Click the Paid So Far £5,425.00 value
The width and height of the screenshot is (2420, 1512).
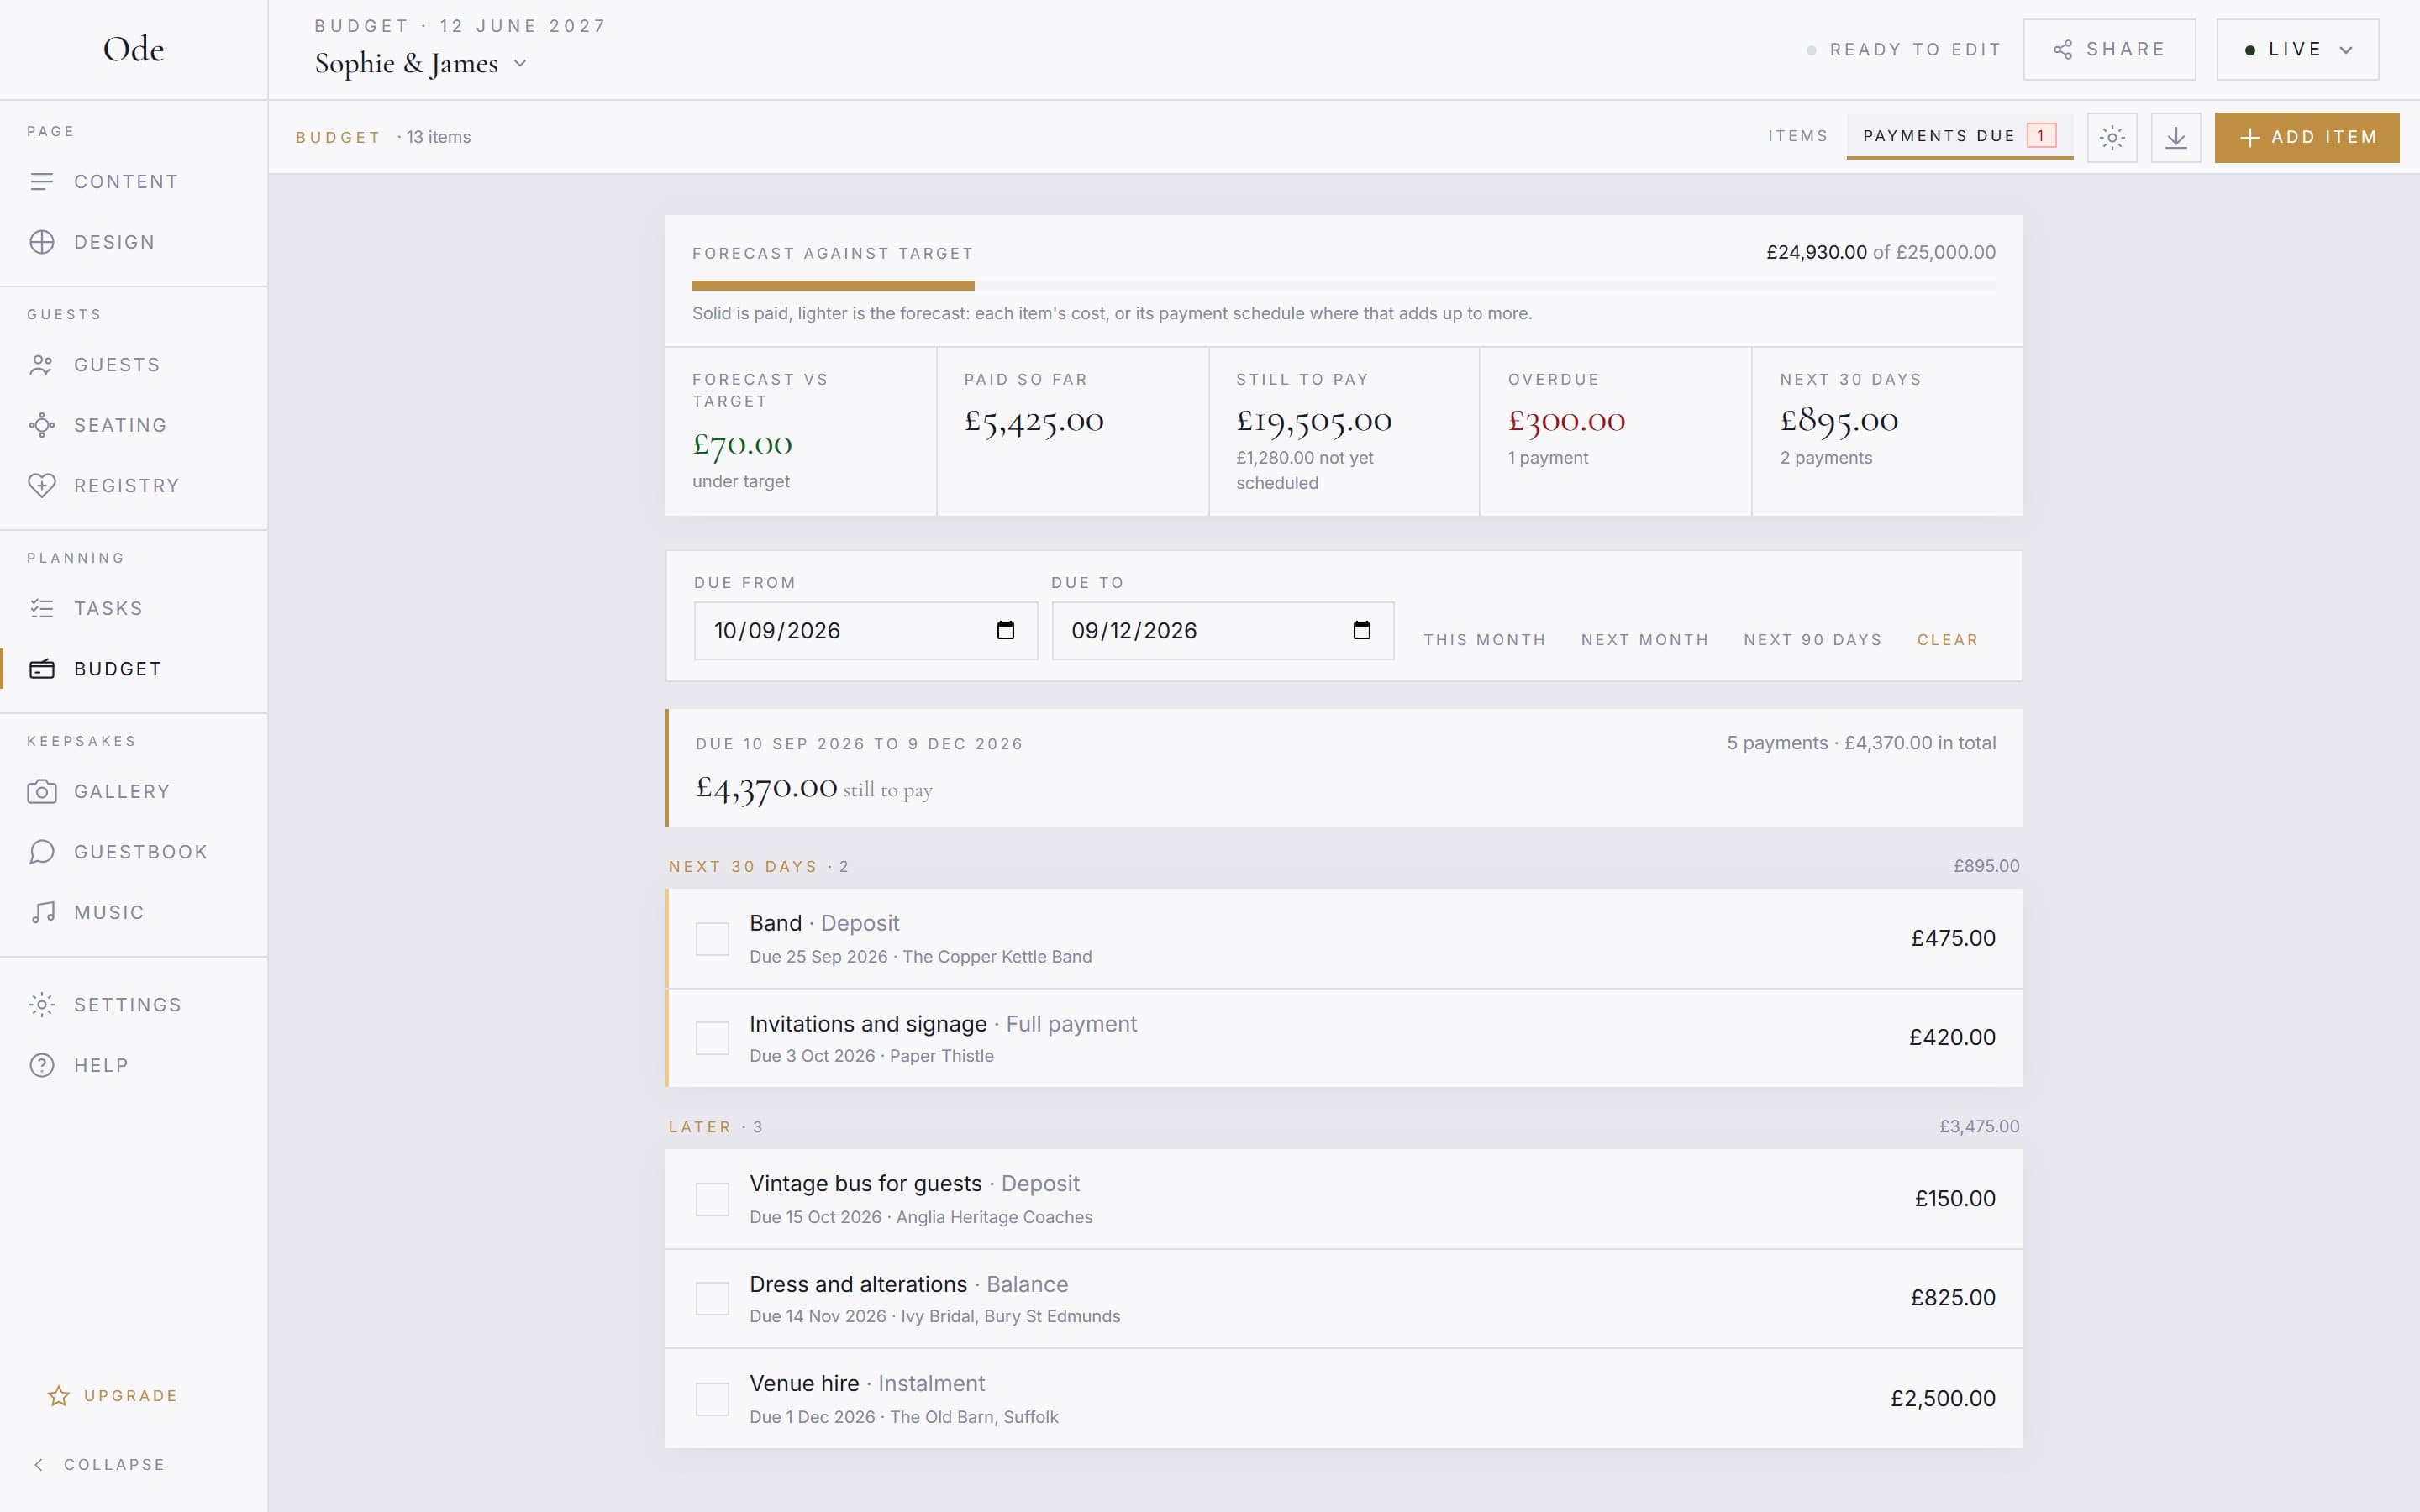coord(1034,421)
